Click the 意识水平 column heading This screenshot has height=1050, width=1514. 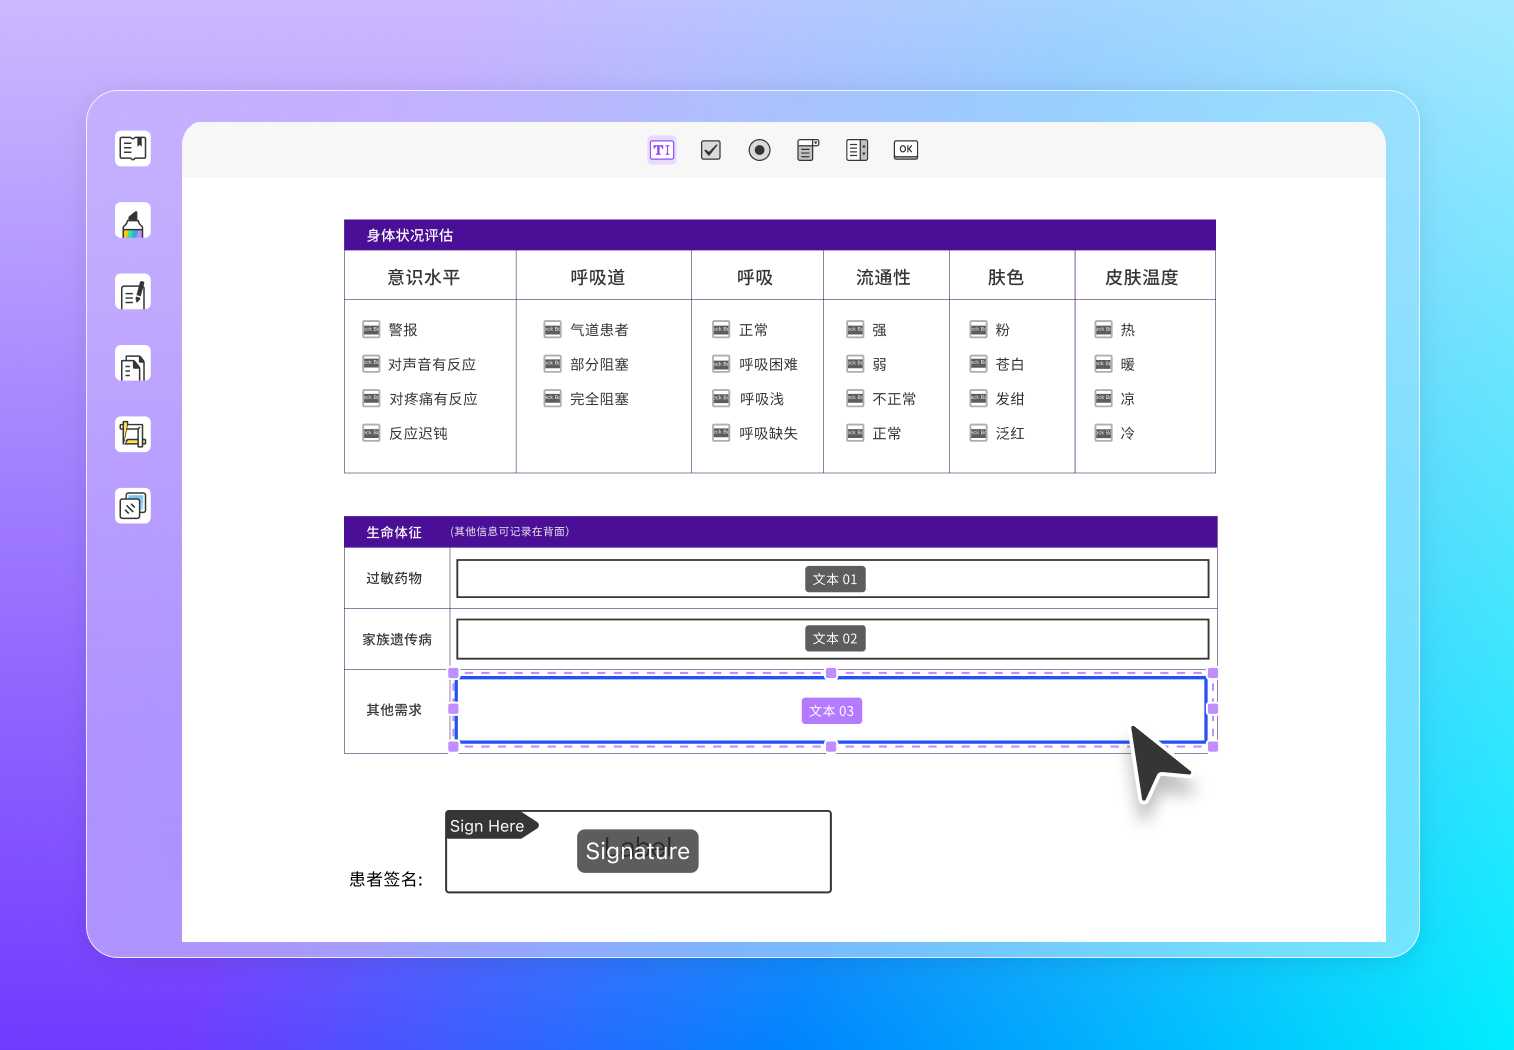(x=424, y=277)
